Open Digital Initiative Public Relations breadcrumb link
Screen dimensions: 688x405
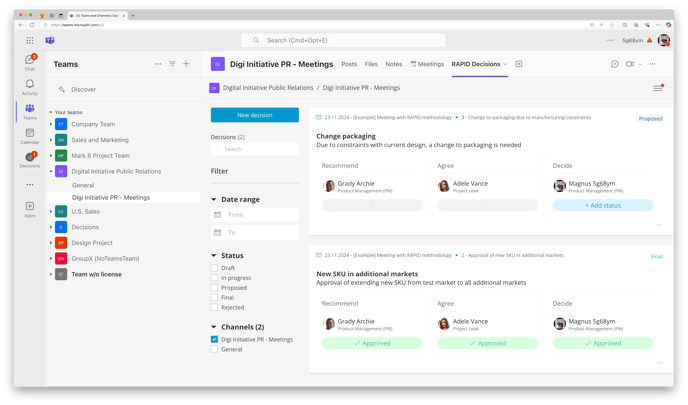click(x=268, y=88)
